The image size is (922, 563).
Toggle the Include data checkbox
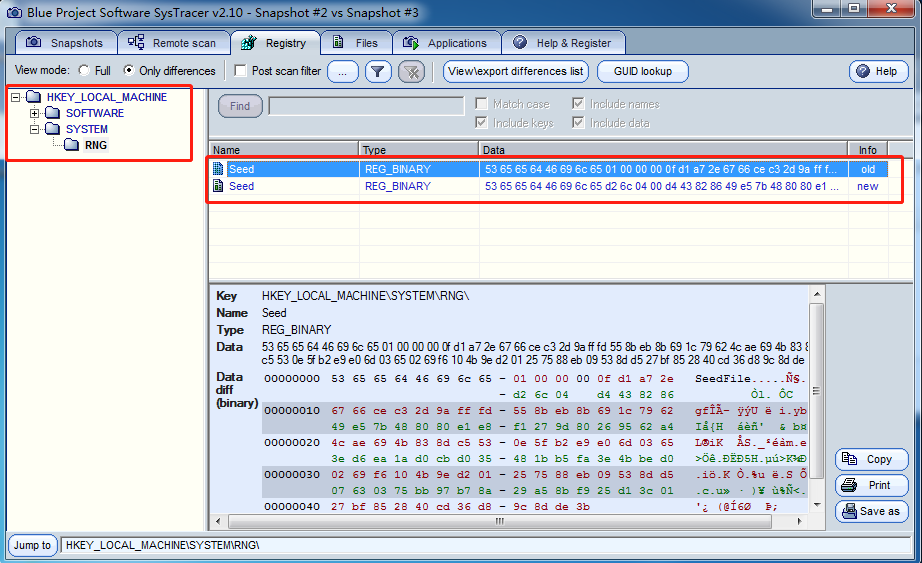pyautogui.click(x=579, y=122)
